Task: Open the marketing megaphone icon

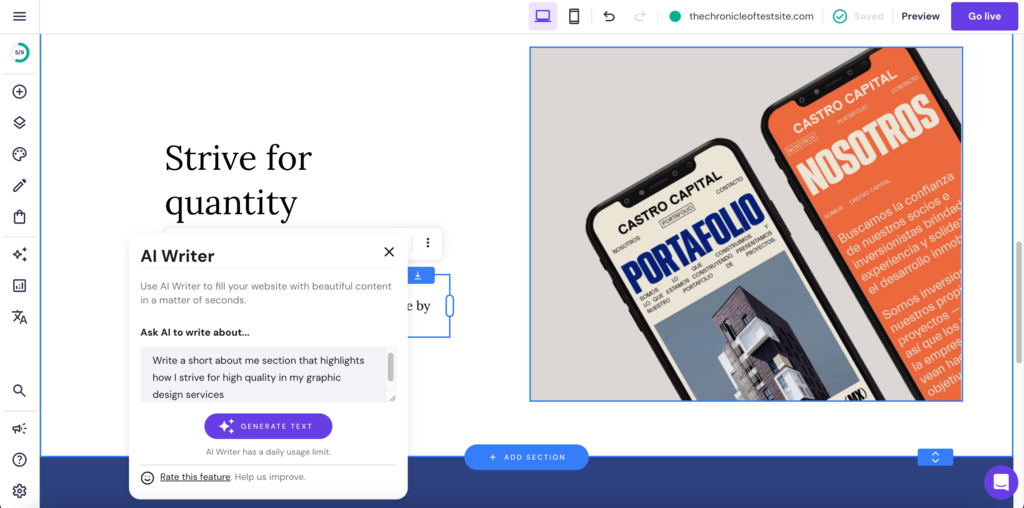Action: click(x=19, y=428)
